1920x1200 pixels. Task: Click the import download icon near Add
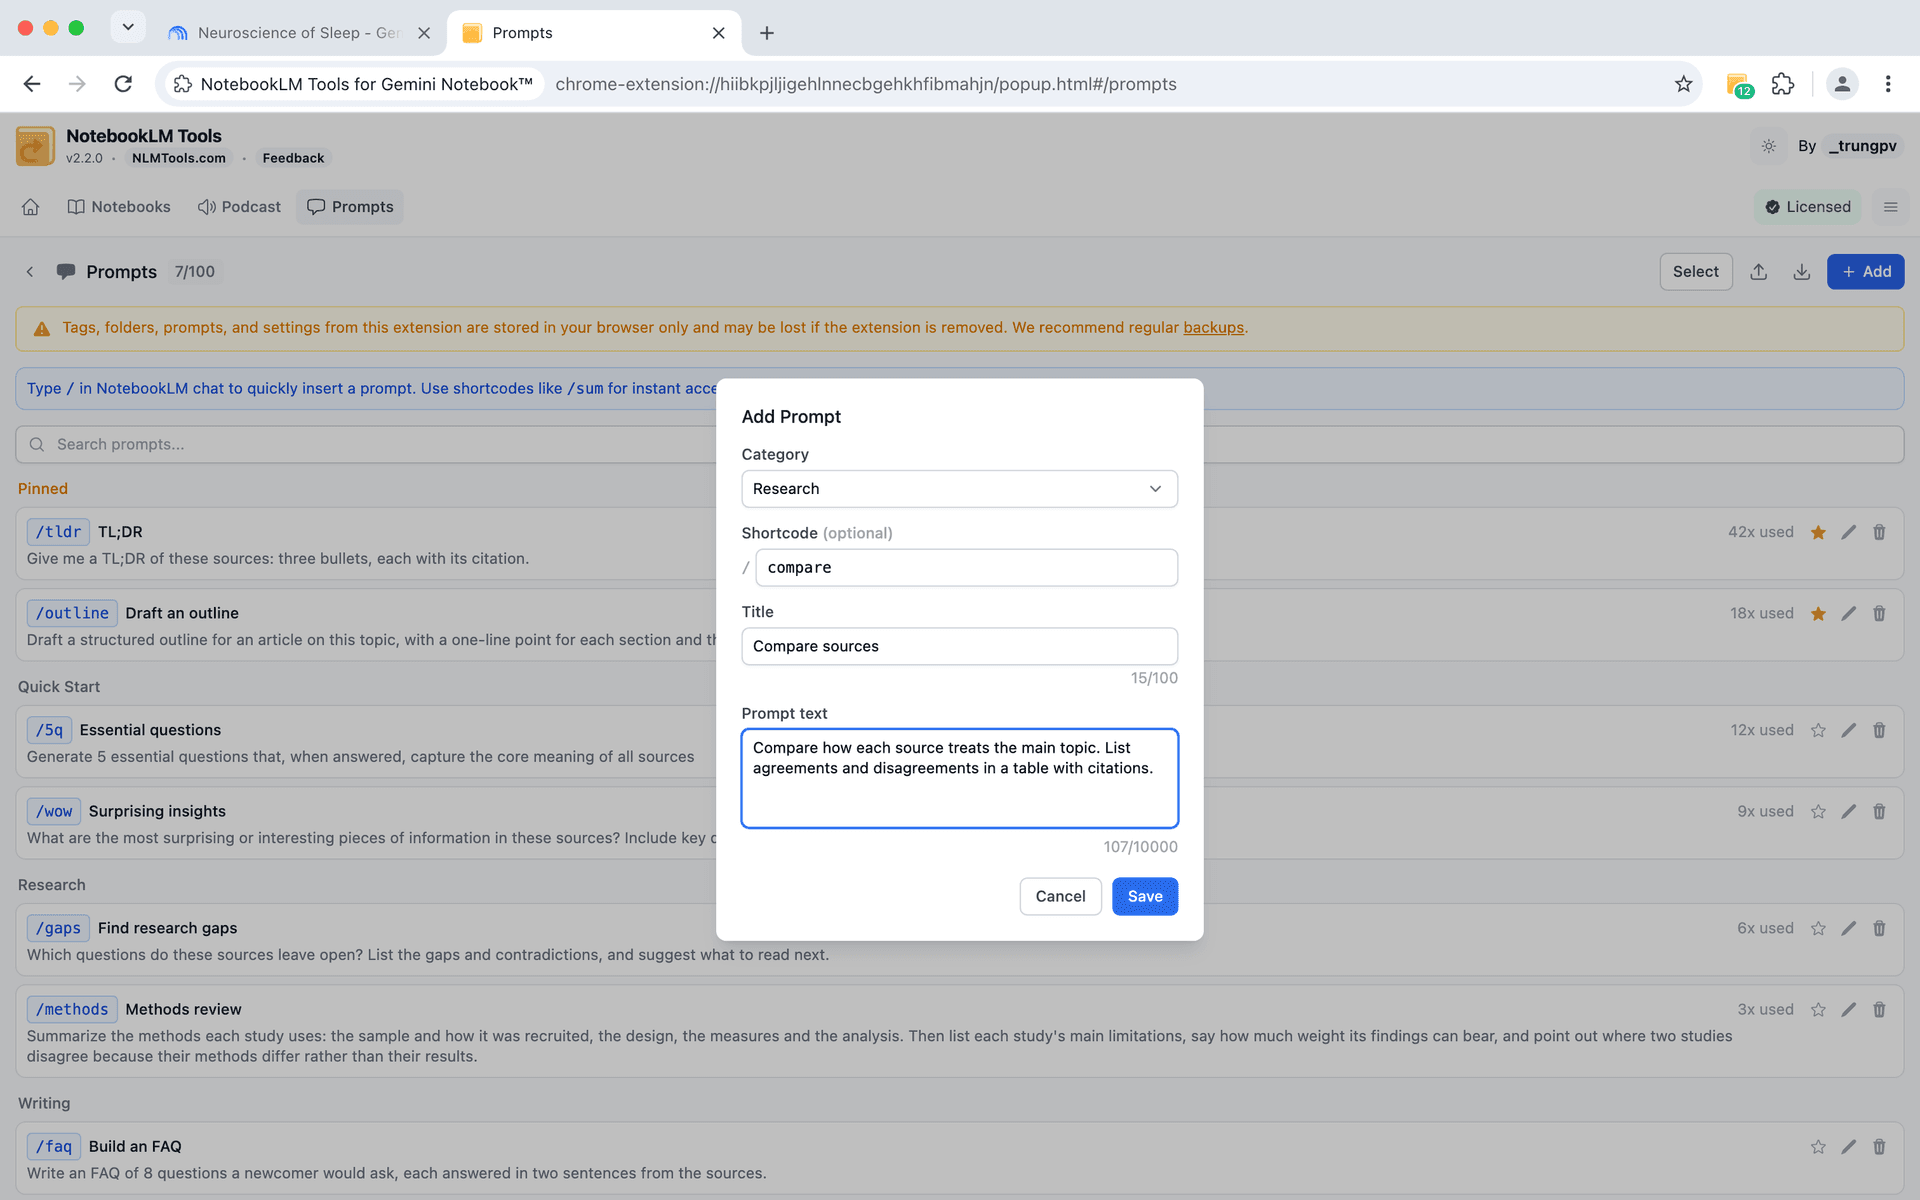coord(1801,272)
